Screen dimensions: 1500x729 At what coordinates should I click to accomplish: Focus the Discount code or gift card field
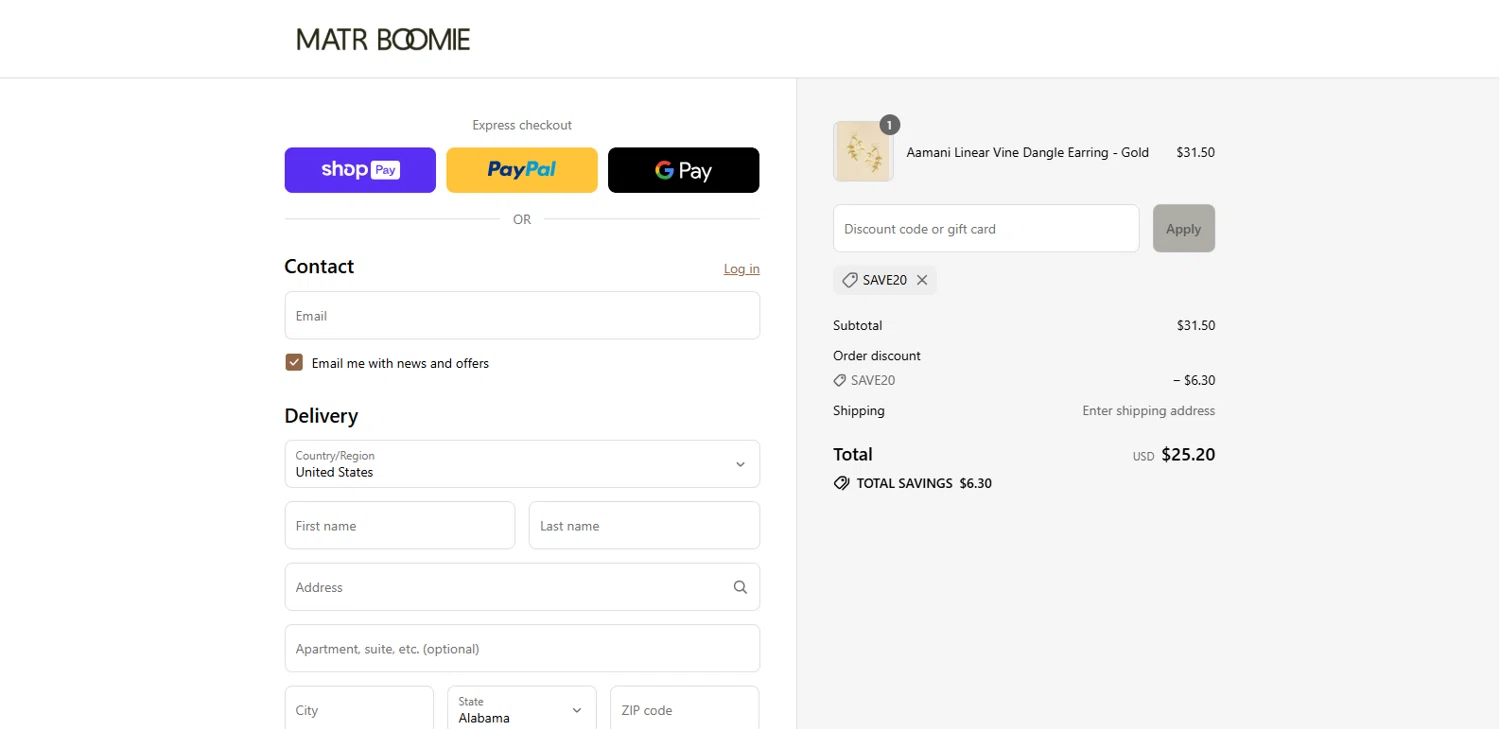pyautogui.click(x=986, y=228)
